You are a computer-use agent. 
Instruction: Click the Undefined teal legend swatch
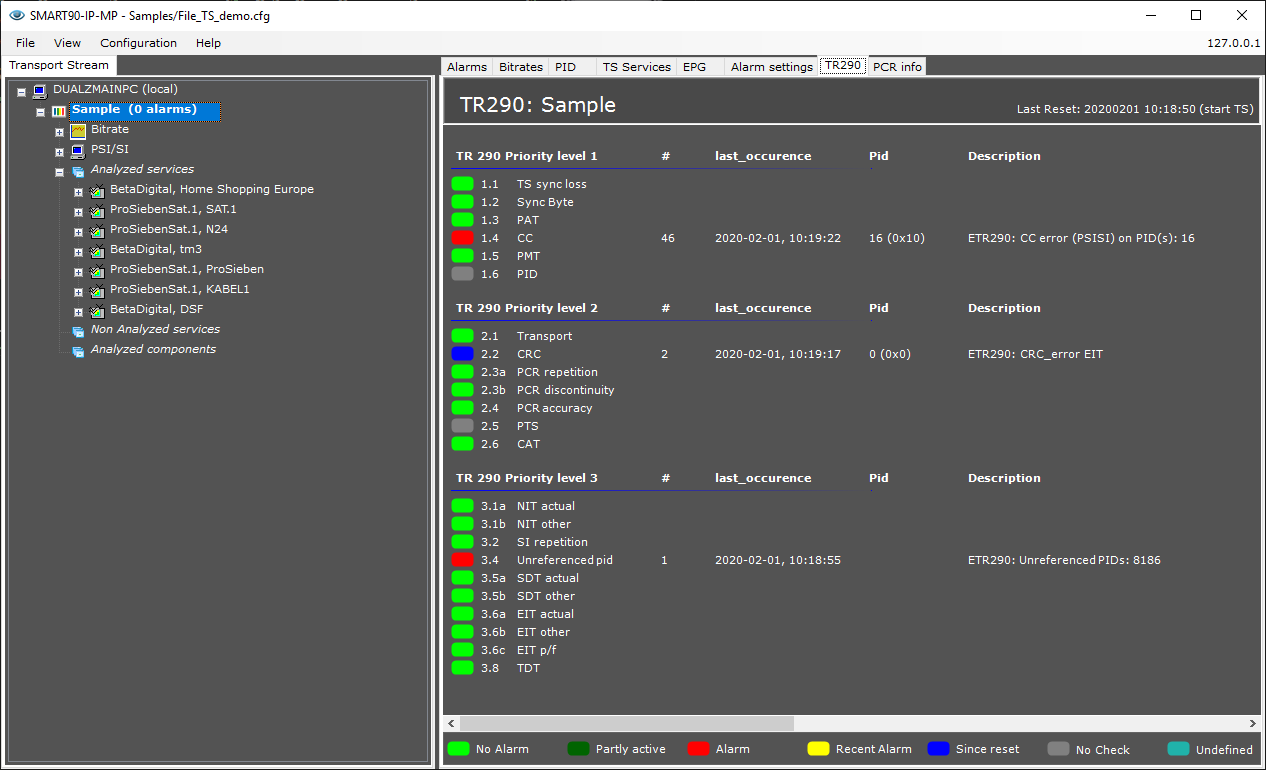pyautogui.click(x=1178, y=749)
